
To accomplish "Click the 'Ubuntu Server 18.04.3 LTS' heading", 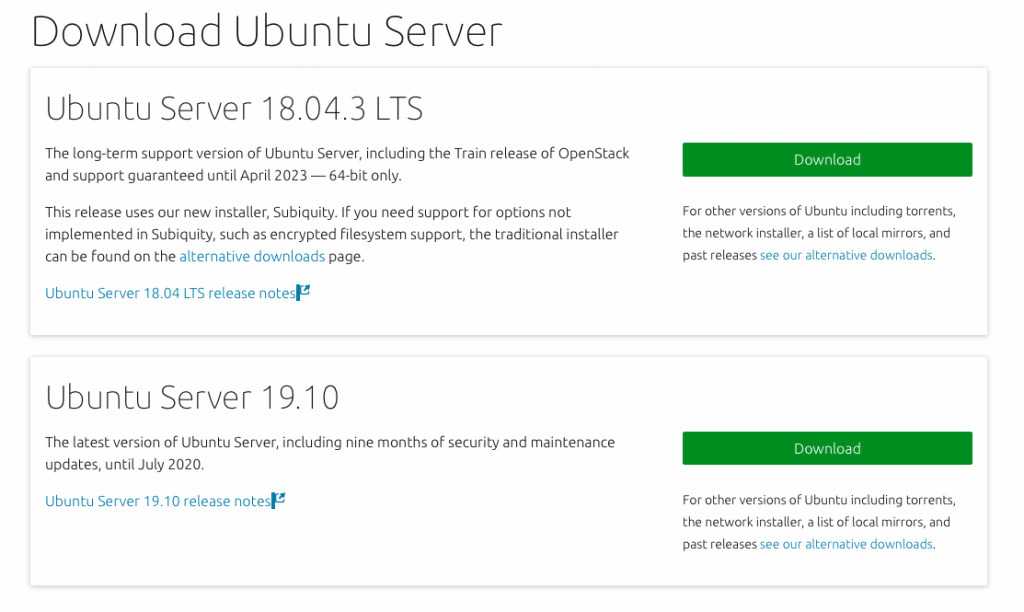I will point(234,108).
